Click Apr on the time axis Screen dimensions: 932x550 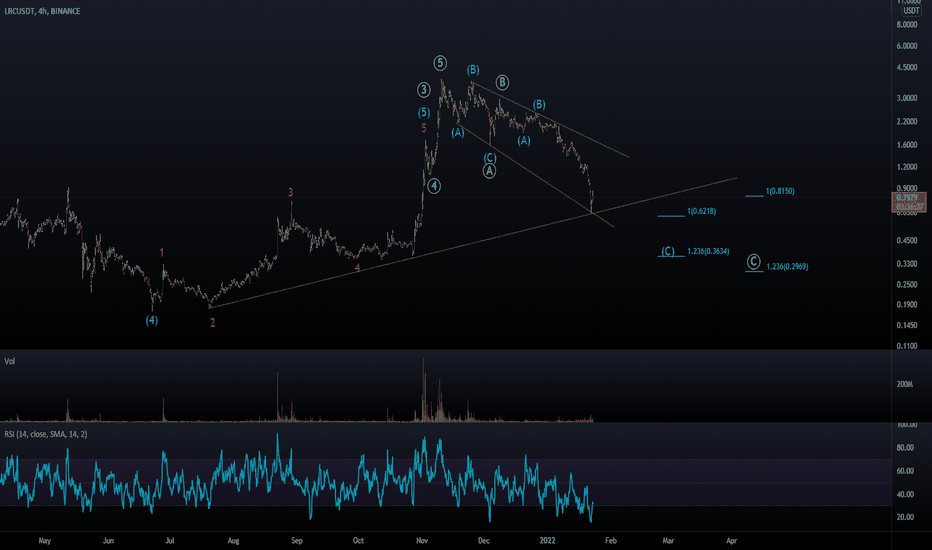[x=732, y=541]
